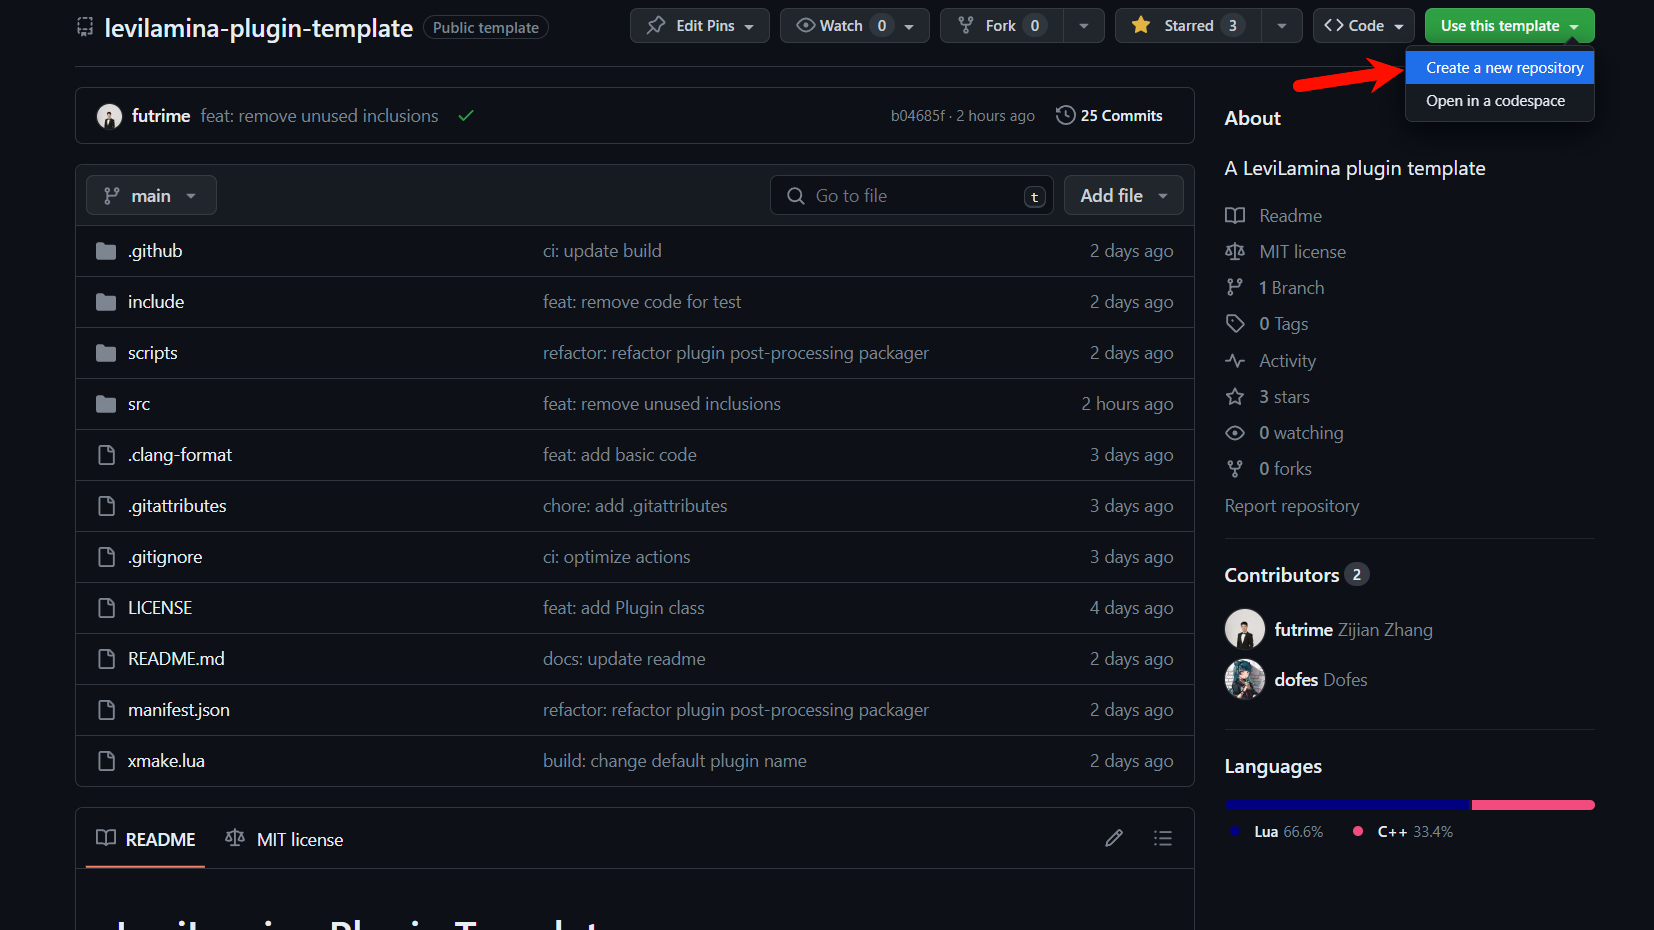Open the Code dropdown
This screenshot has width=1654, height=930.
click(x=1364, y=26)
